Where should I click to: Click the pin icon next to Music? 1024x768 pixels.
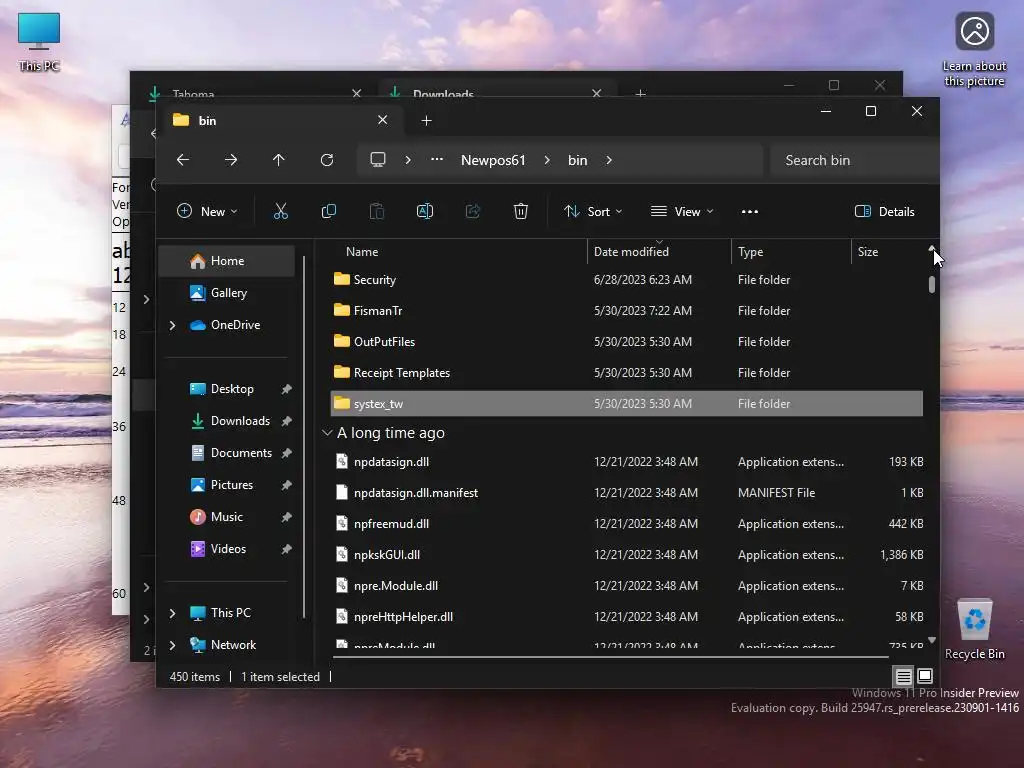coord(286,517)
